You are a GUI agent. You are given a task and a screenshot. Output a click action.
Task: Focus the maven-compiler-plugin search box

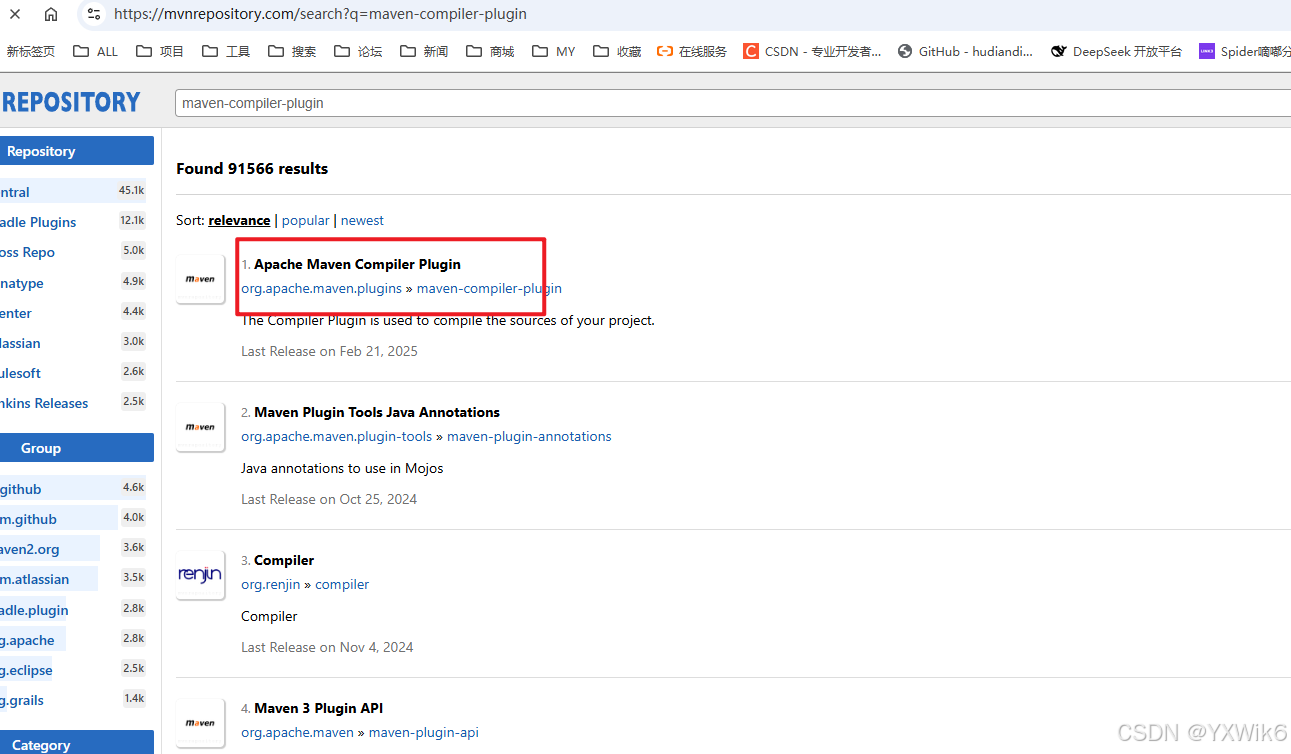(x=733, y=103)
